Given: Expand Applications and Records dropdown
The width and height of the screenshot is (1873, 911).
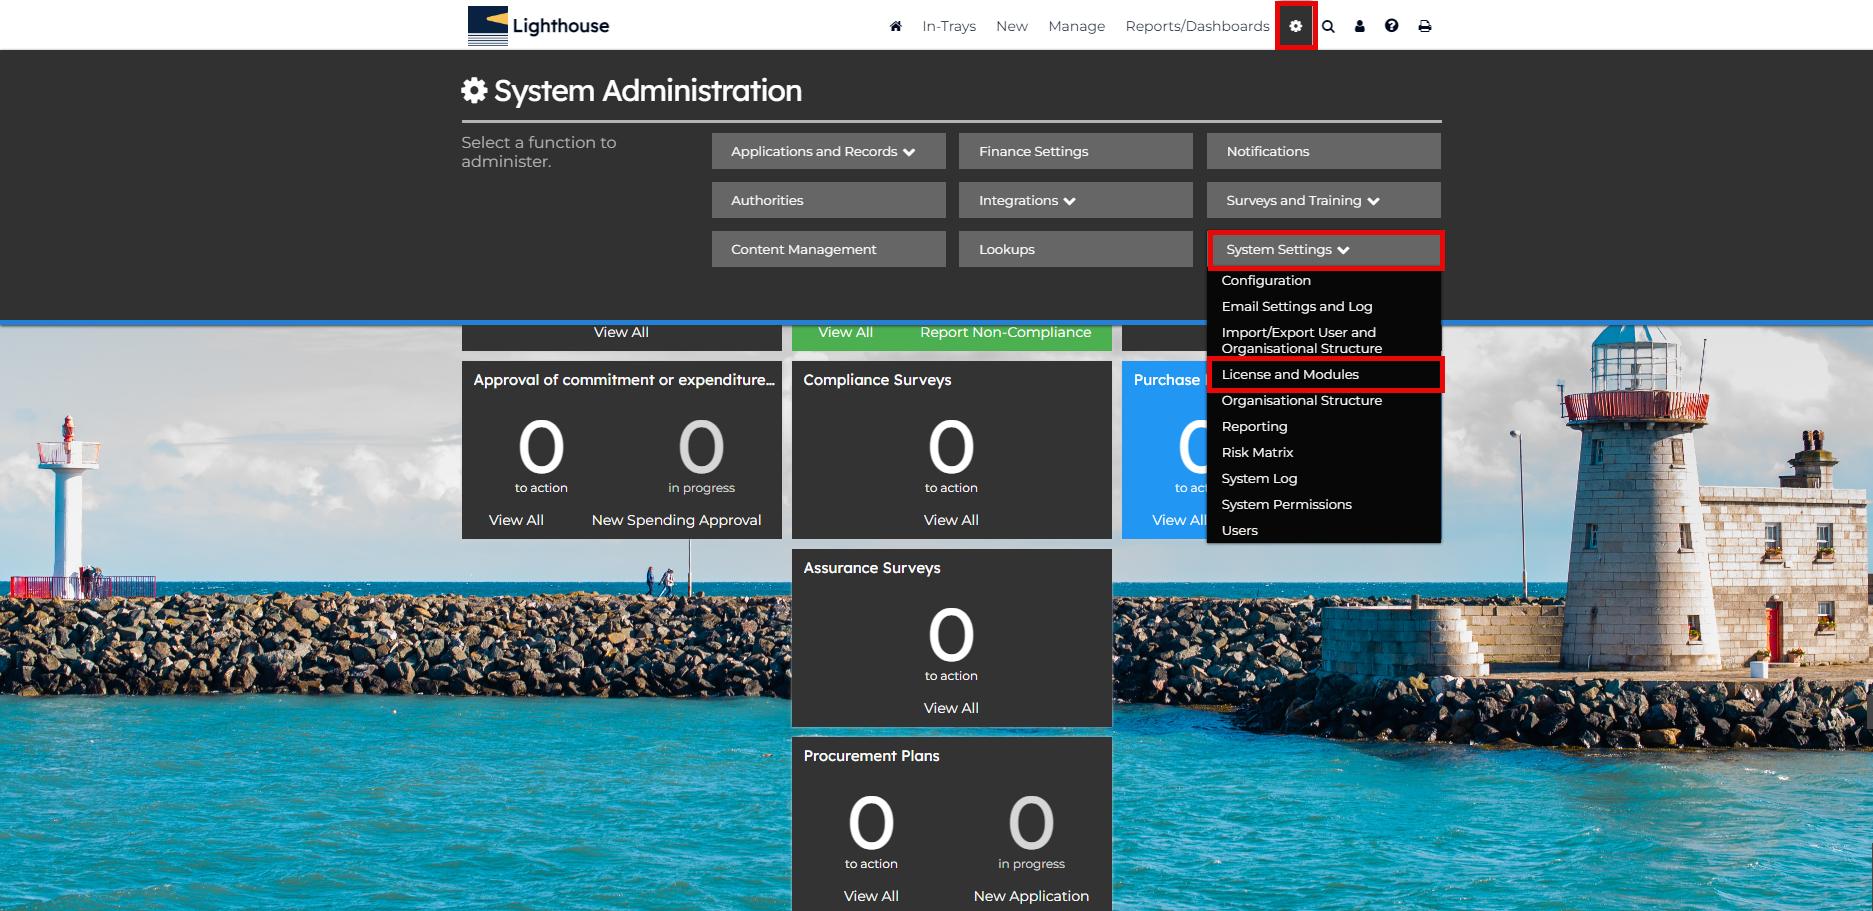Looking at the screenshot, I should coord(828,151).
